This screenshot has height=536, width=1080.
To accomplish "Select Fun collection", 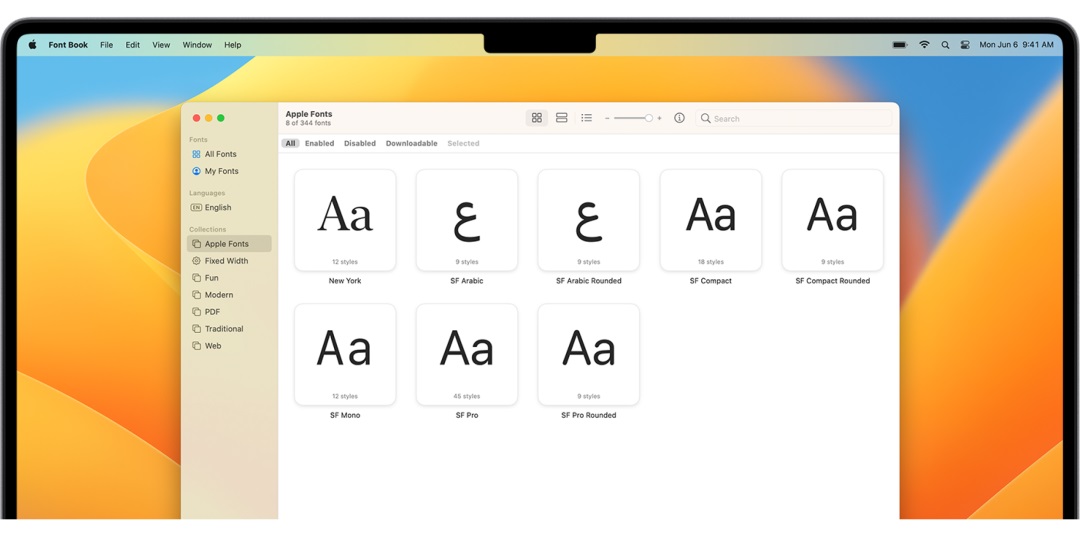I will pyautogui.click(x=229, y=278).
